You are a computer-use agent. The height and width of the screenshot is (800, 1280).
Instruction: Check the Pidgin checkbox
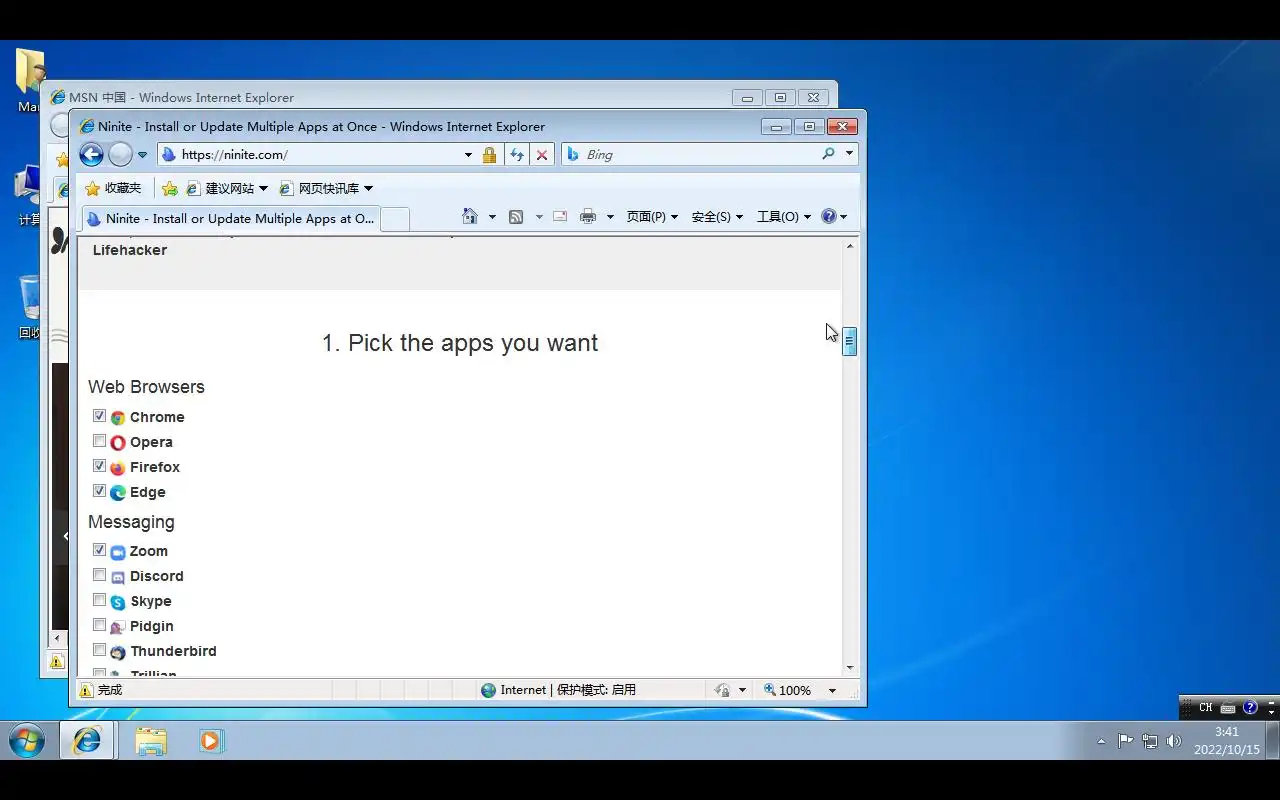[x=99, y=625]
